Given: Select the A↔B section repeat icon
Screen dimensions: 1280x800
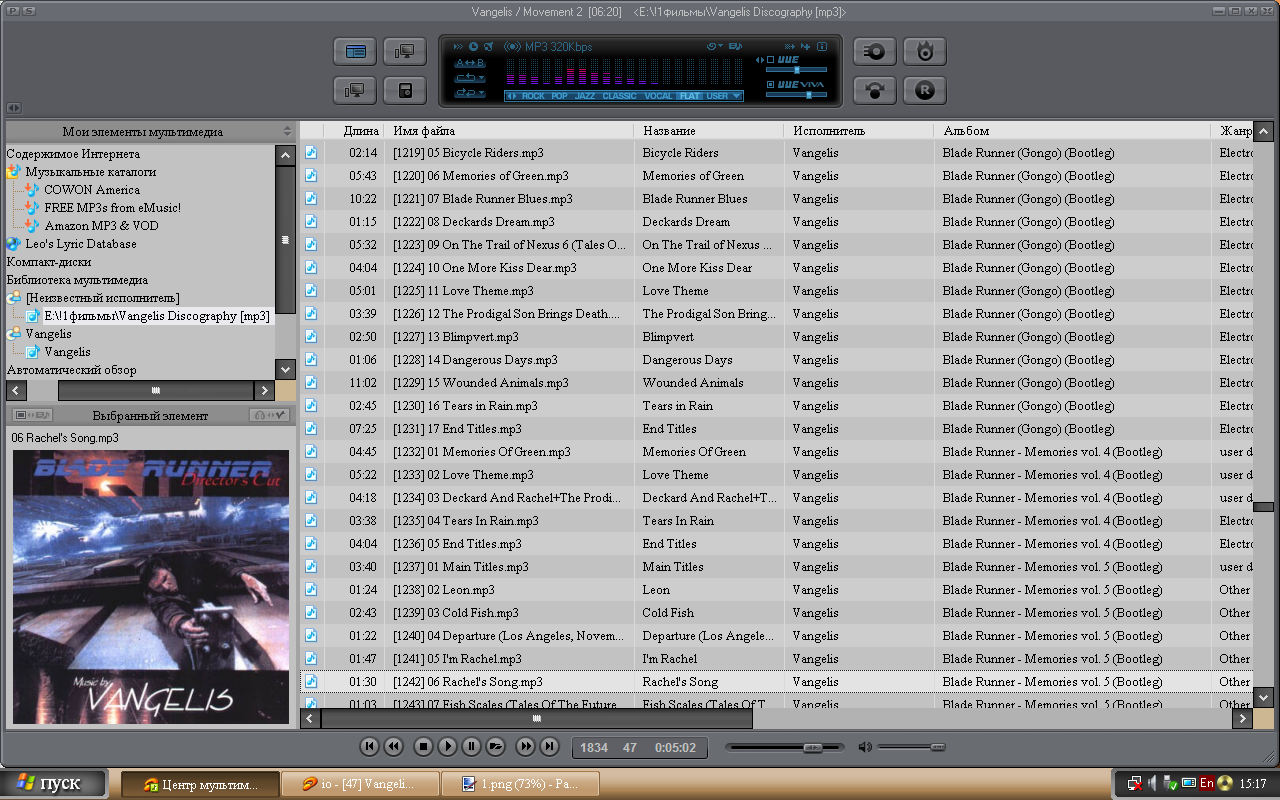Looking at the screenshot, I should 469,62.
